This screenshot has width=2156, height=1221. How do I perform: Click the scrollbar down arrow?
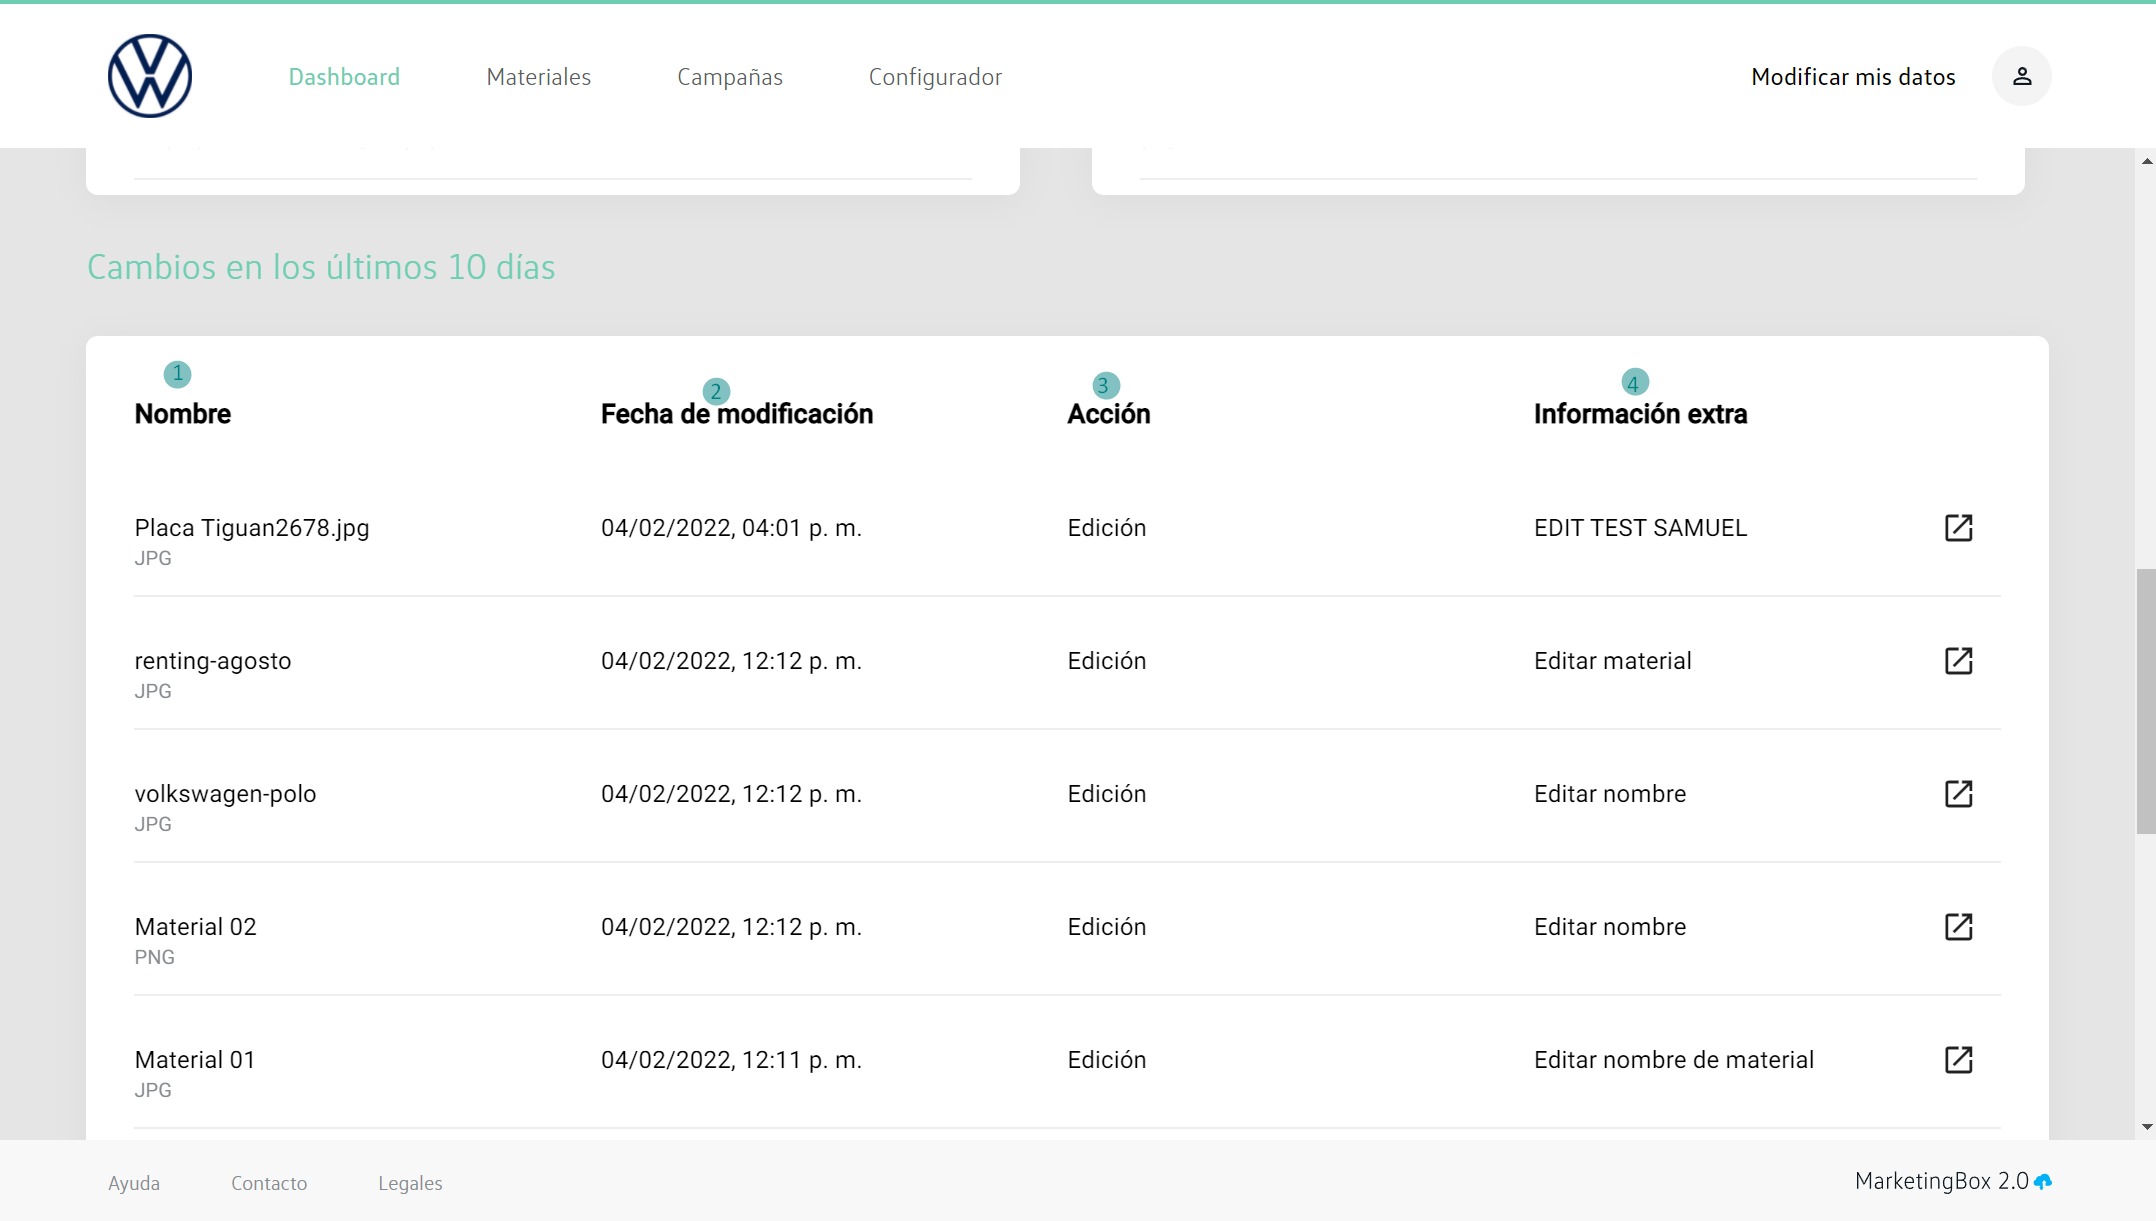click(2146, 1127)
